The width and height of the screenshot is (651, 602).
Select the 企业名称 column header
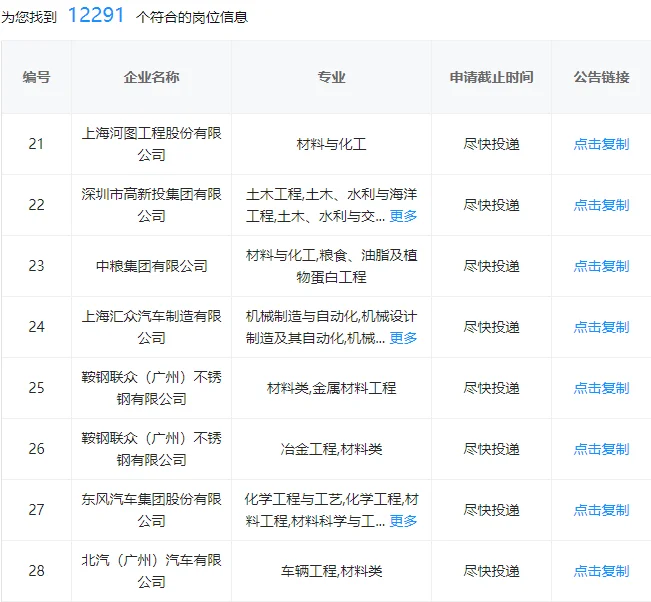coord(151,77)
